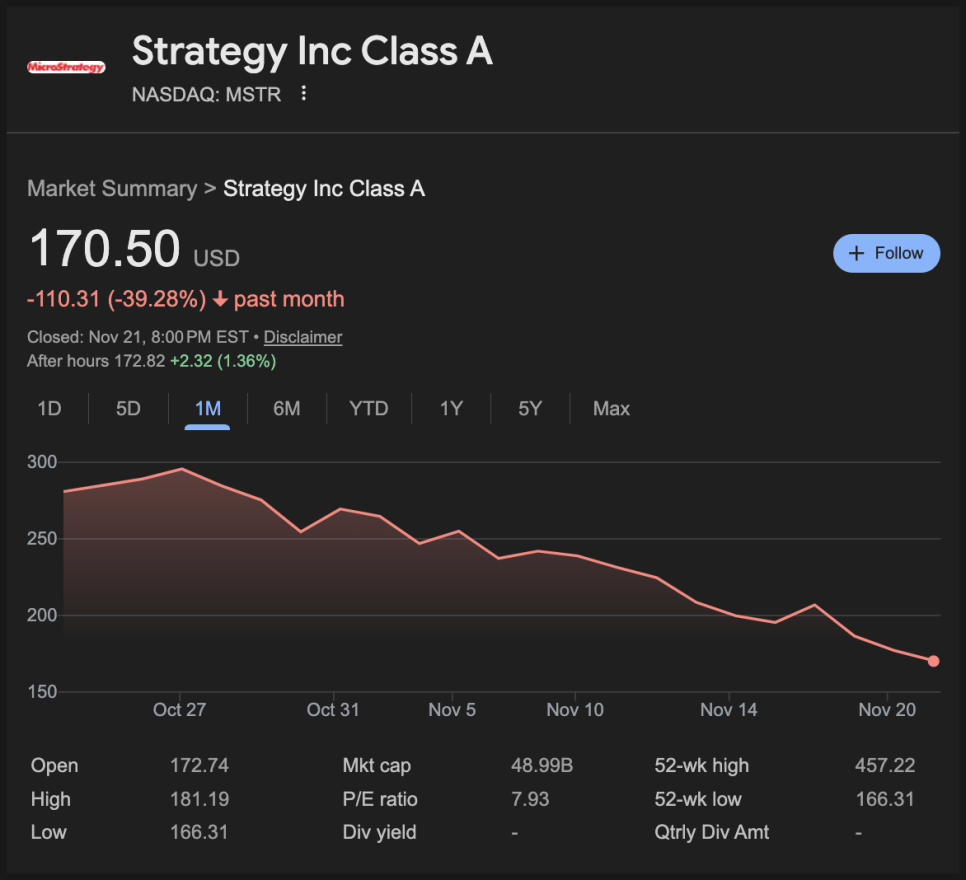The width and height of the screenshot is (966, 880).
Task: Click the 170.50 current price
Action: coord(105,249)
